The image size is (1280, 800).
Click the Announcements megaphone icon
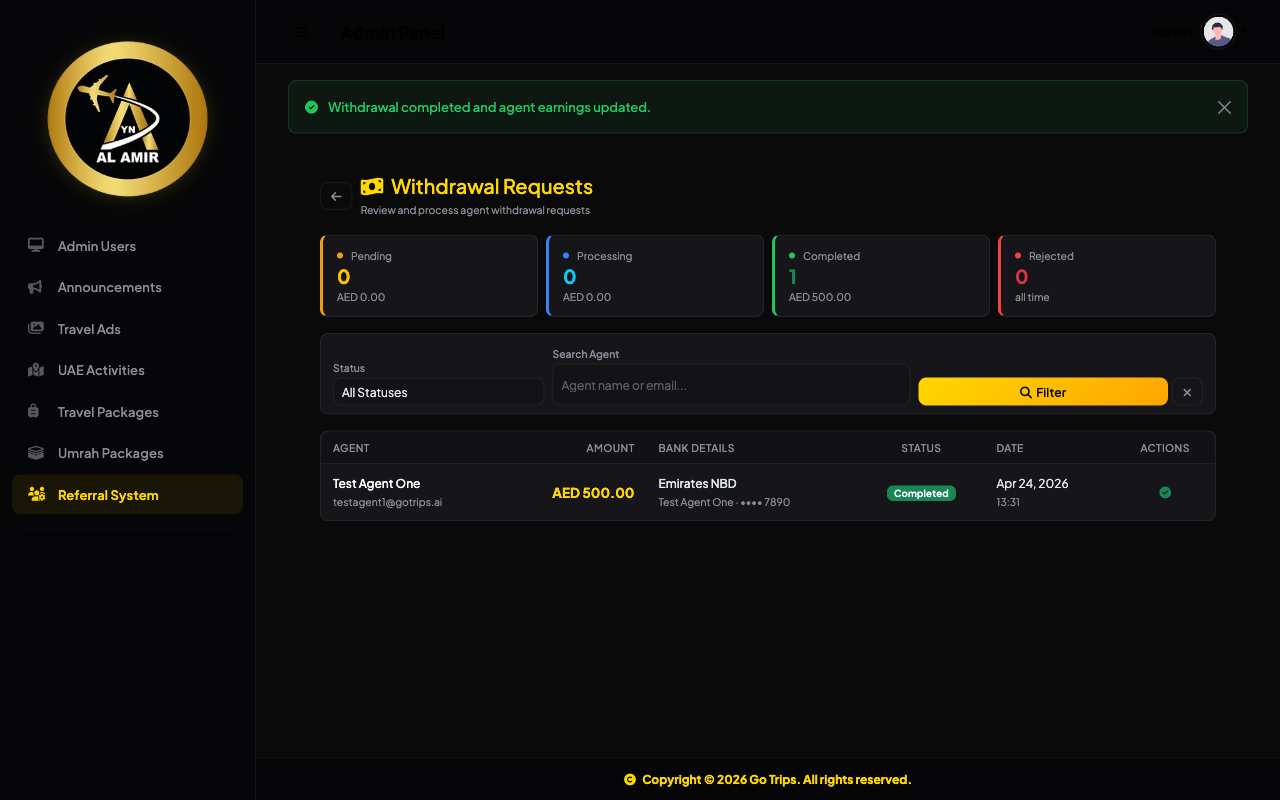click(x=36, y=287)
